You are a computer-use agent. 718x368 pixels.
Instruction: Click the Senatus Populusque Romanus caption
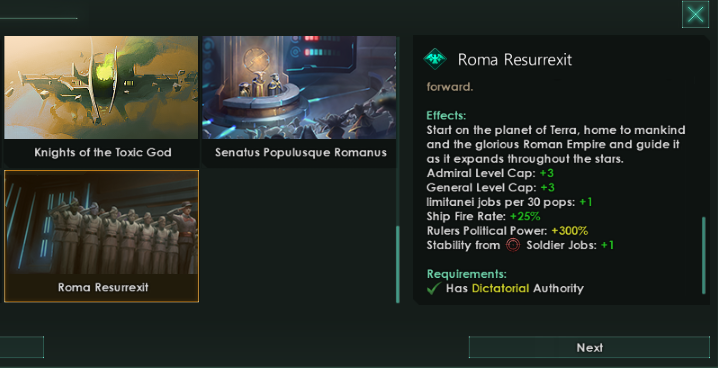[301, 152]
